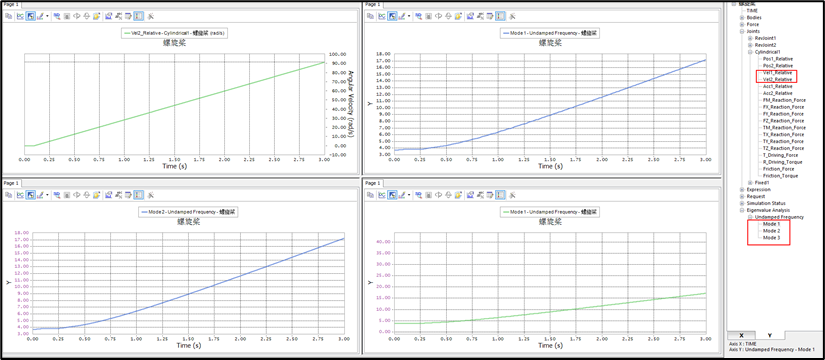Toggle the highlighted legend panel icon in green Mode 1 plot
Screen dimensions: 825x360
pos(500,195)
